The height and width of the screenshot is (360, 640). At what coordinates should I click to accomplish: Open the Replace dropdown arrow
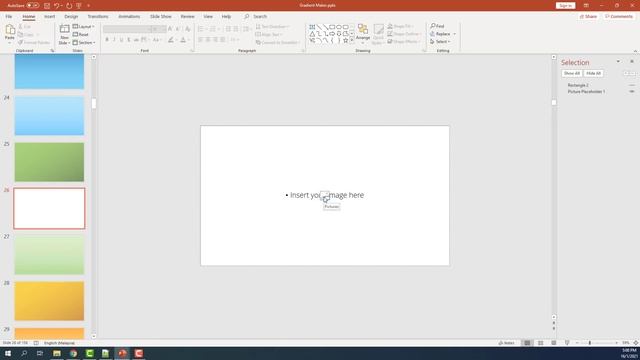[x=454, y=34]
